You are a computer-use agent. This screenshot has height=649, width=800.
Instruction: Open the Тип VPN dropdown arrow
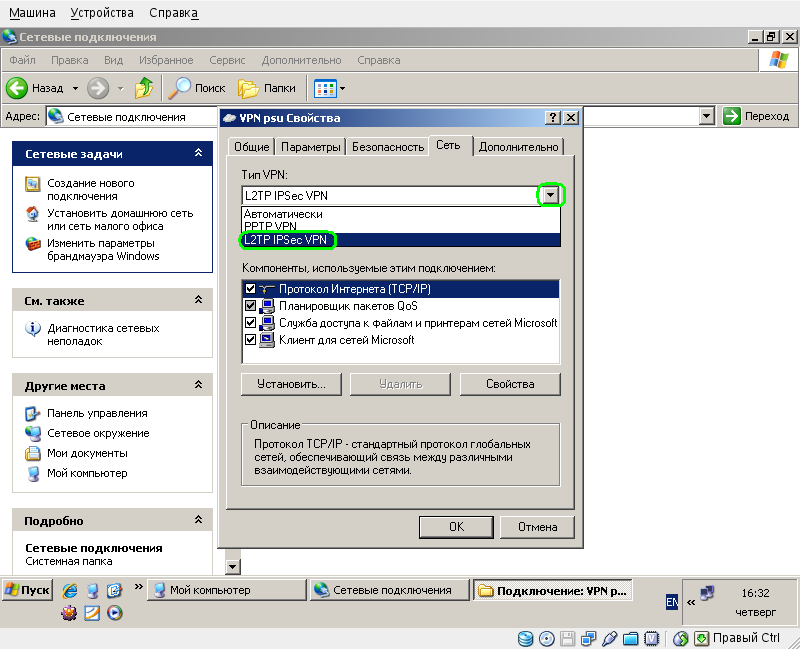pos(551,195)
